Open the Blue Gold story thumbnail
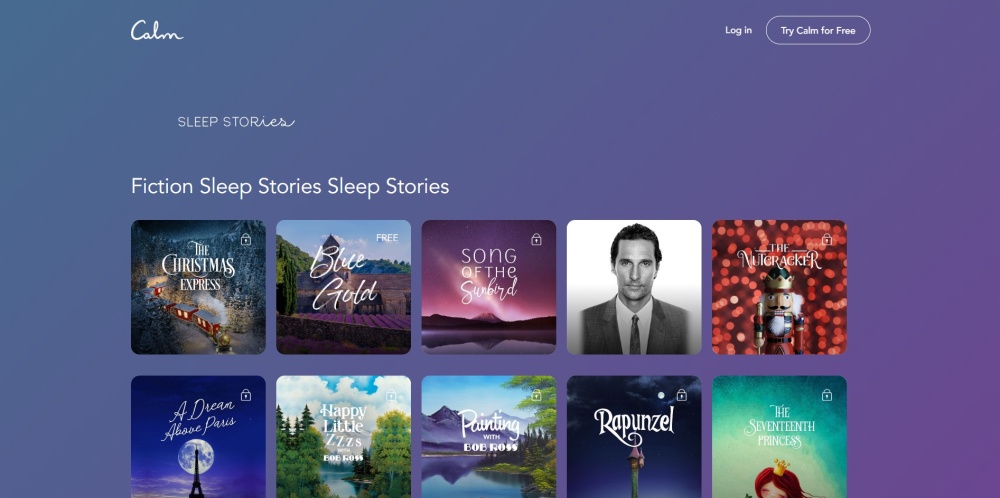 [343, 287]
